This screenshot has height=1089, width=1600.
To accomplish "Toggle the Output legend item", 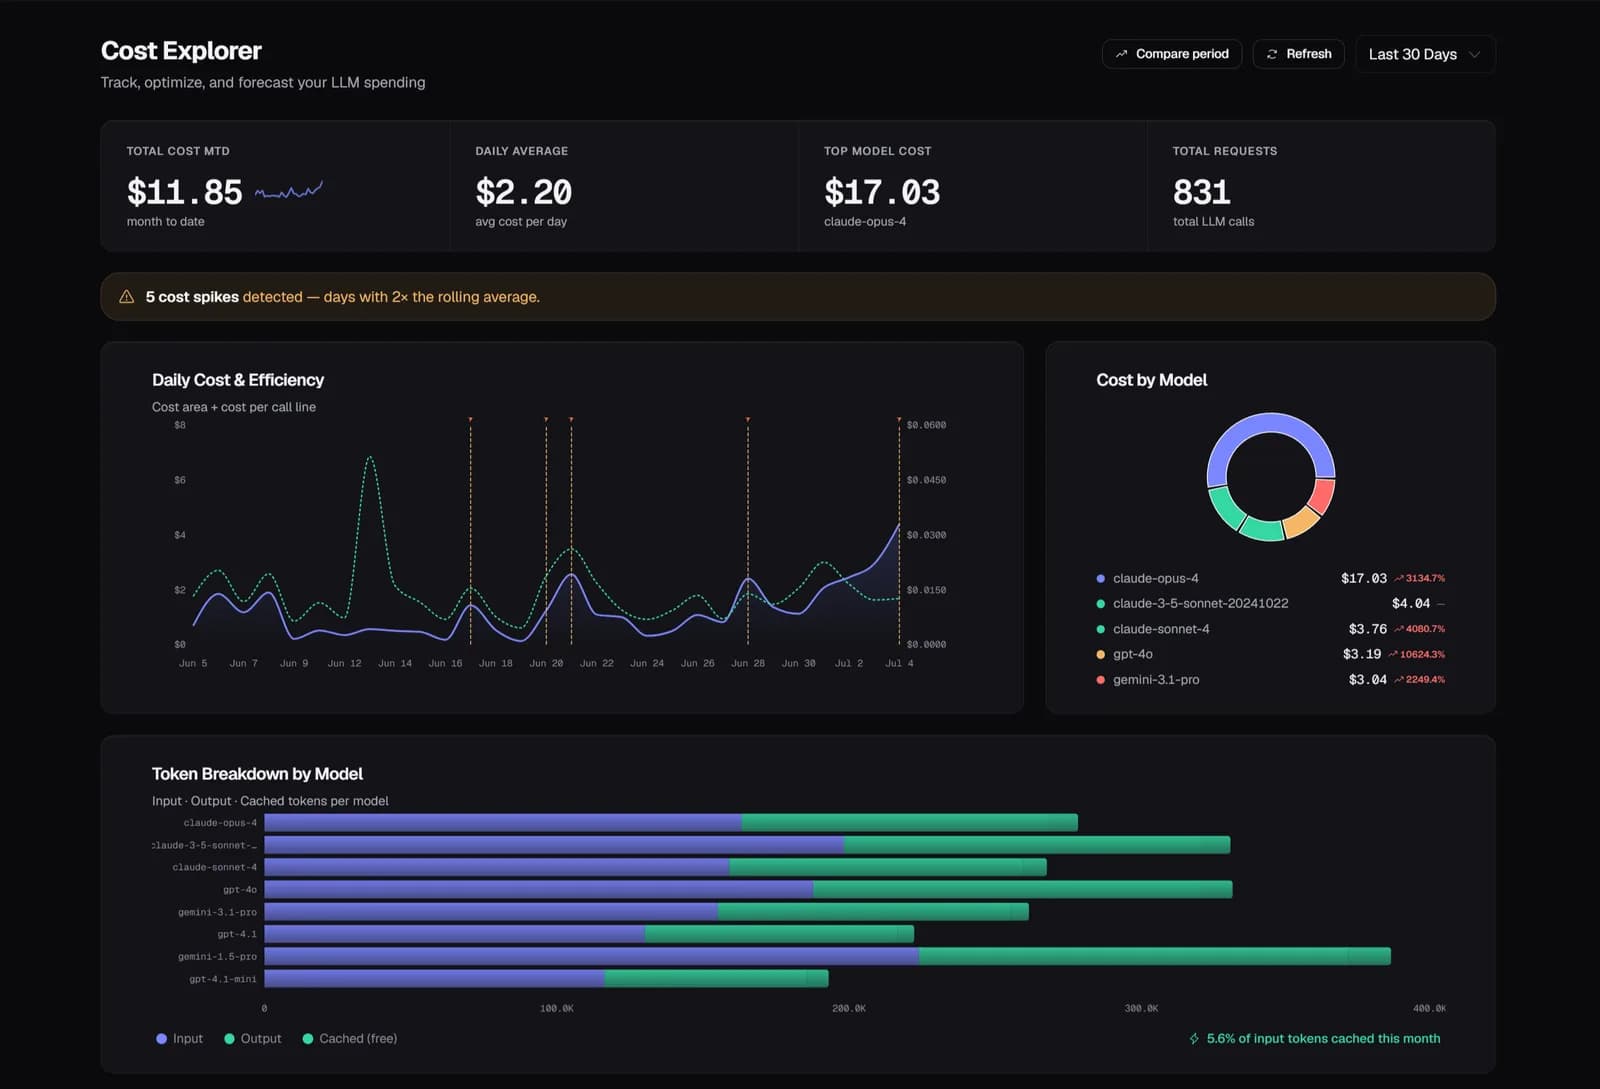I will click(253, 1039).
